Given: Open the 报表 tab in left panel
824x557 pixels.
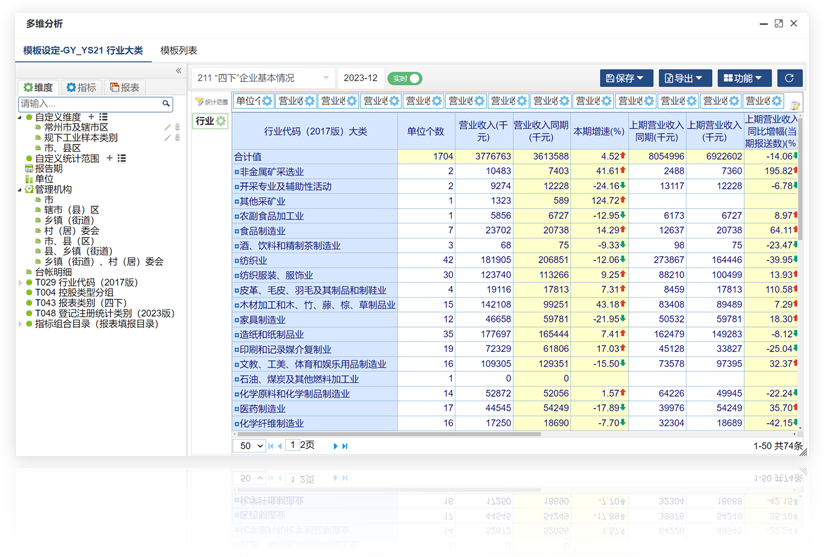Looking at the screenshot, I should tap(125, 88).
